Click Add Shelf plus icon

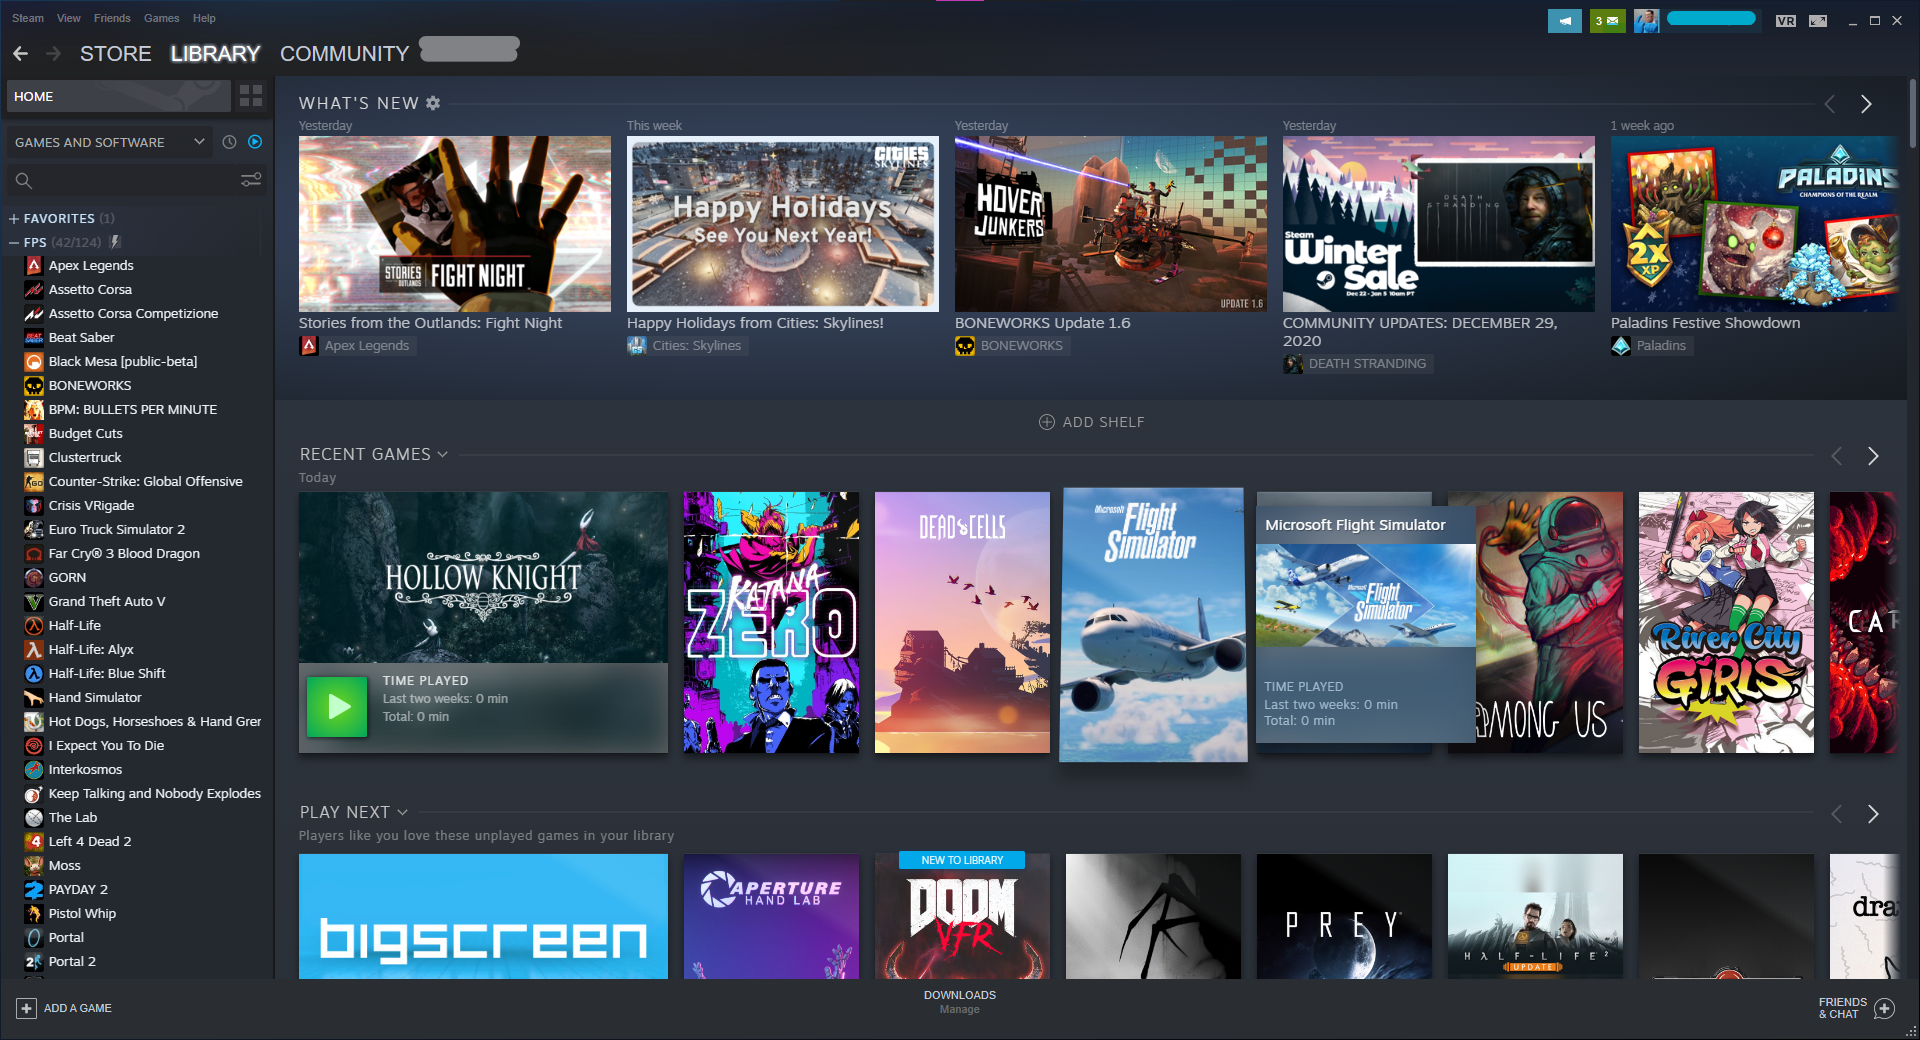tap(1047, 422)
